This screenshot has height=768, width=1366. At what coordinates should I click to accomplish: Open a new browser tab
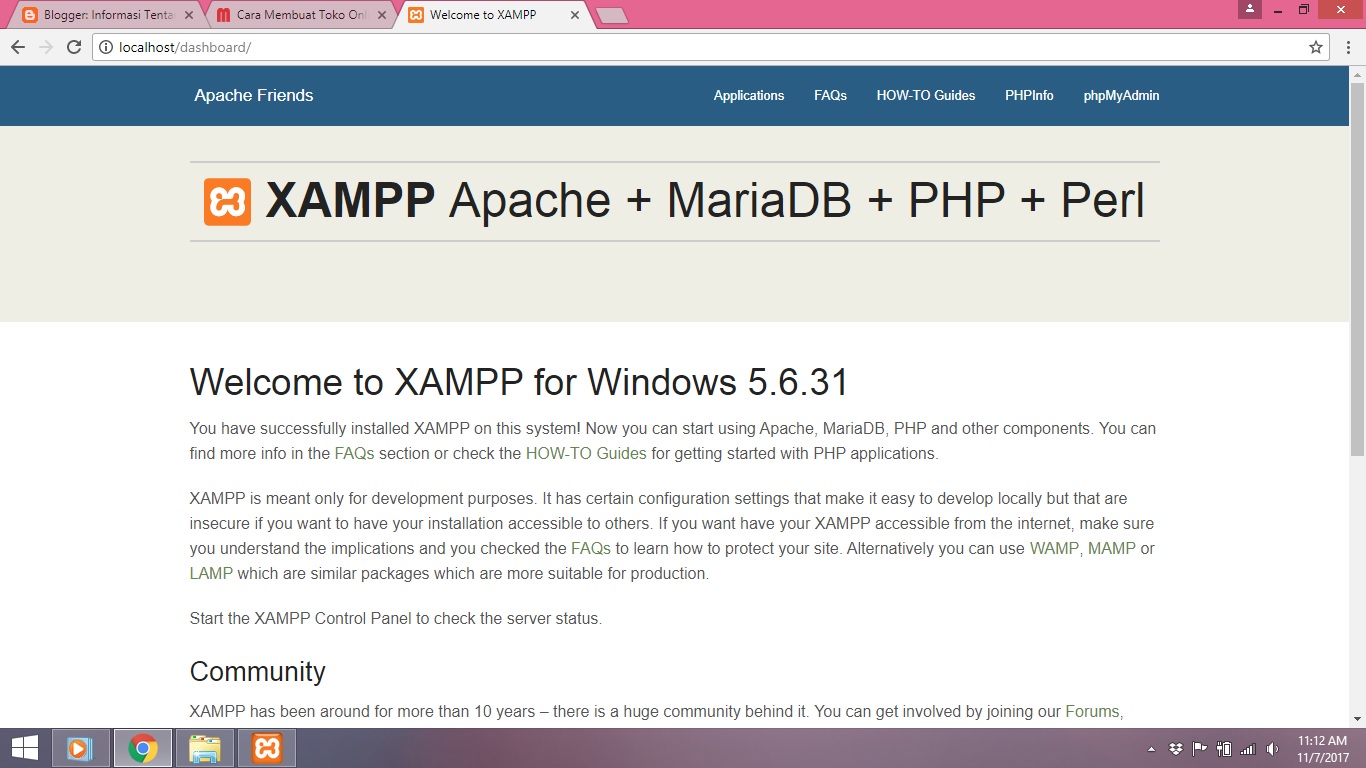tap(611, 15)
